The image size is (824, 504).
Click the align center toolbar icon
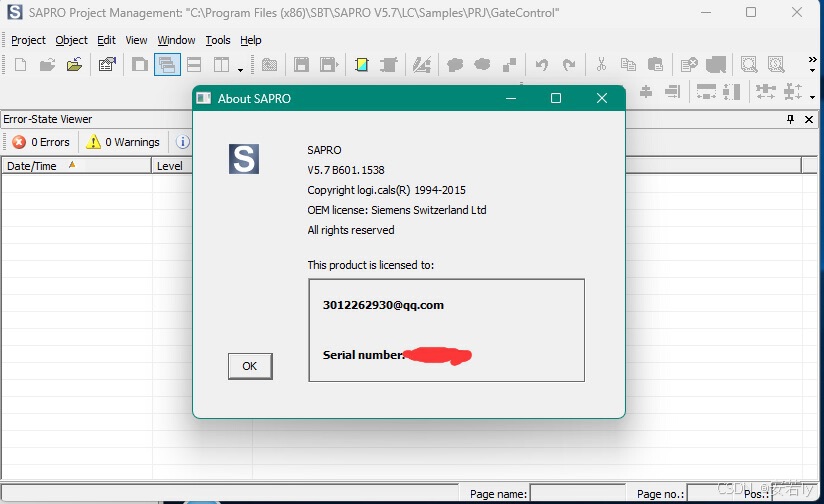[x=646, y=92]
